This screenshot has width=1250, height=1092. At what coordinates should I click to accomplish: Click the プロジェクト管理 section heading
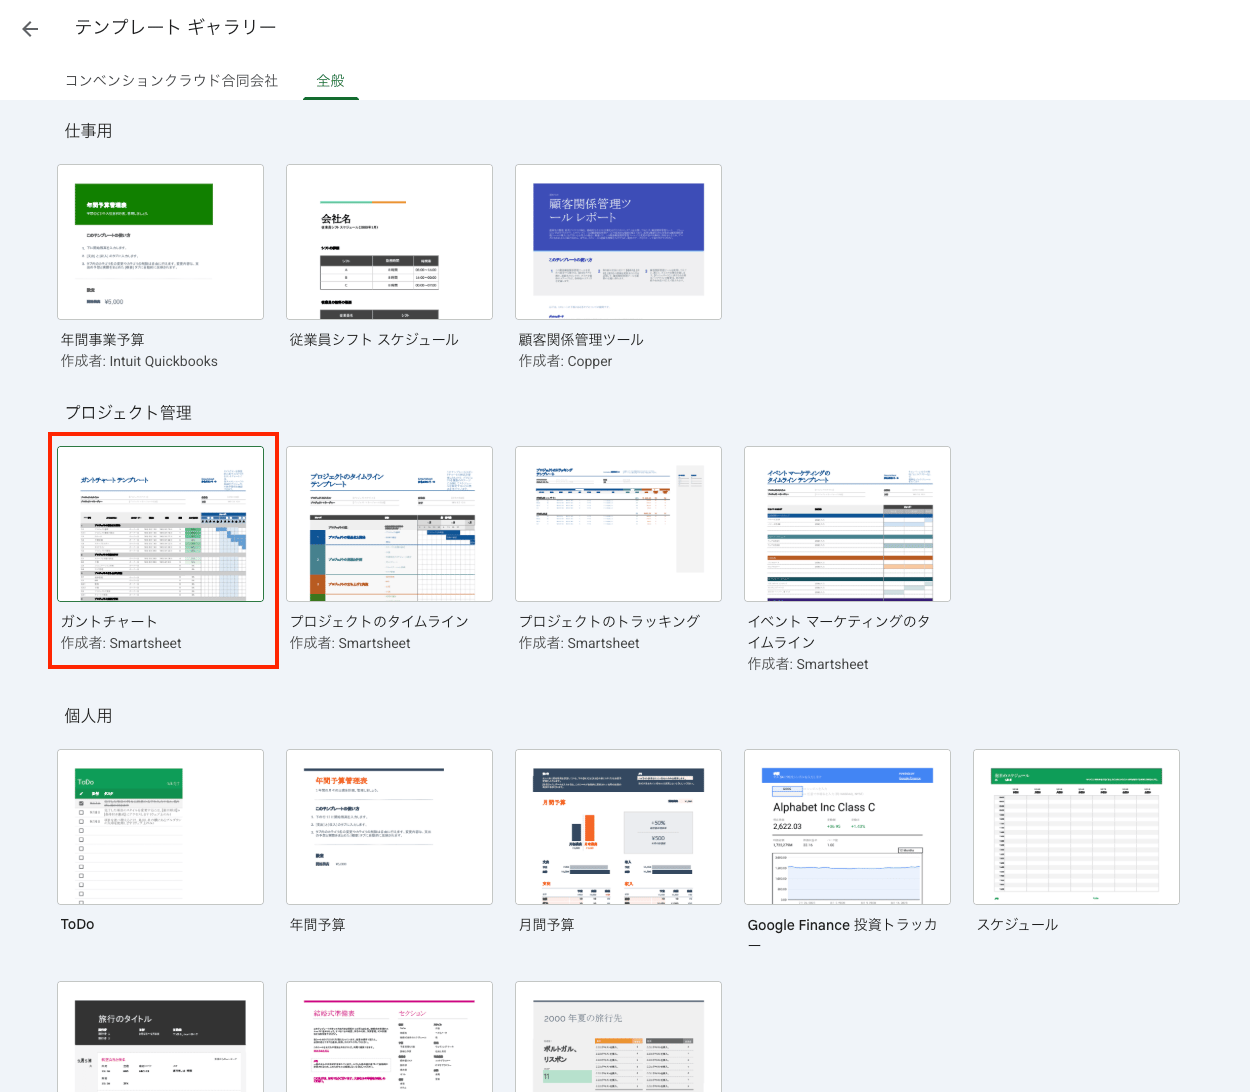[128, 413]
